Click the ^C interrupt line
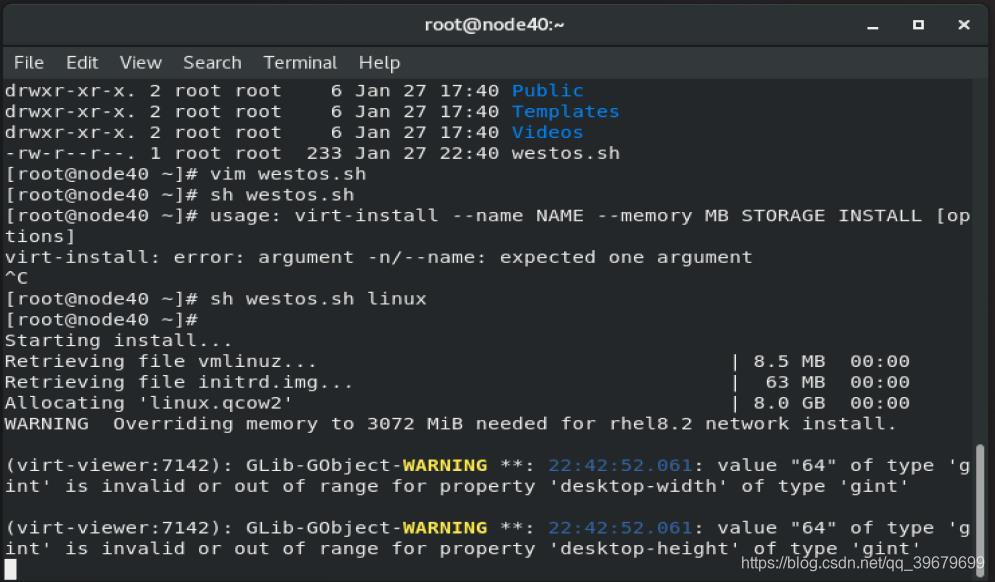 tap(16, 278)
